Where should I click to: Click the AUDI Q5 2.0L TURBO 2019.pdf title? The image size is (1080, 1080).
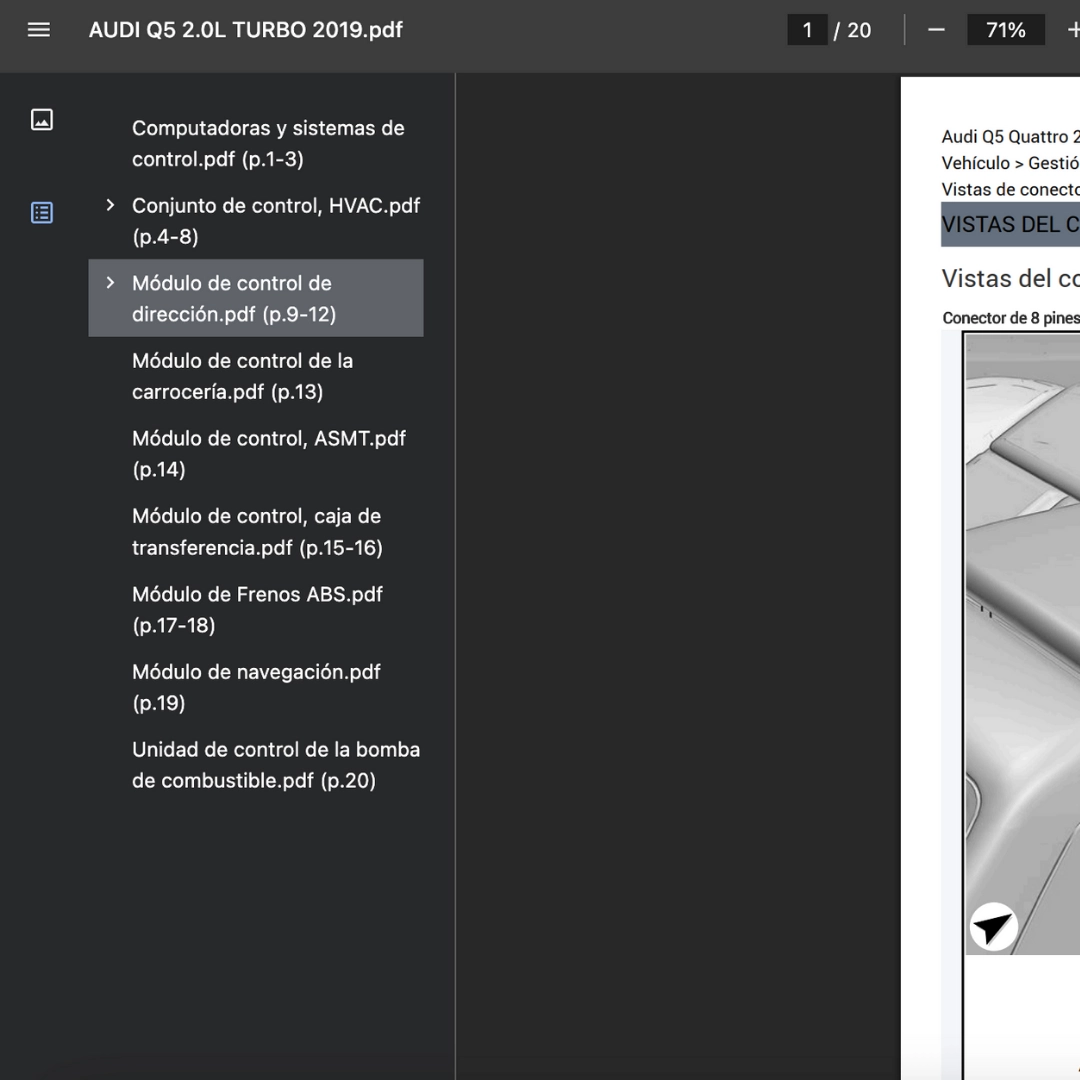(x=245, y=30)
